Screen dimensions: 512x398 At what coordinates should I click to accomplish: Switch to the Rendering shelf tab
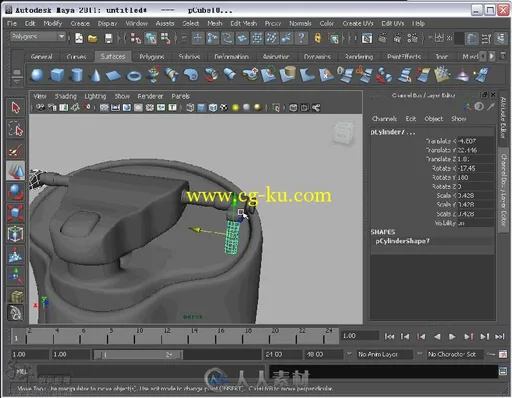359,56
